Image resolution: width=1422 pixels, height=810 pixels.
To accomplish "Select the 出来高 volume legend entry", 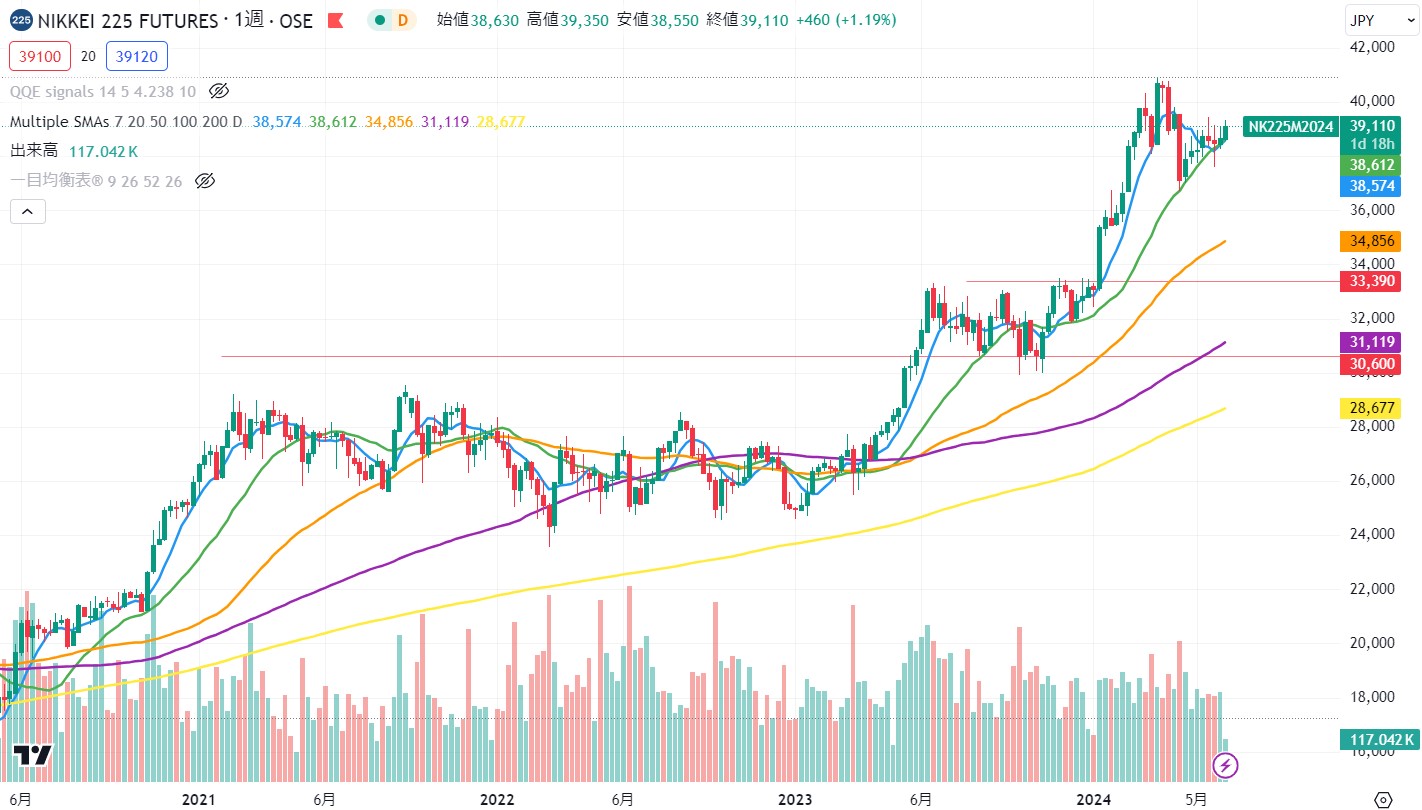I will coord(34,151).
